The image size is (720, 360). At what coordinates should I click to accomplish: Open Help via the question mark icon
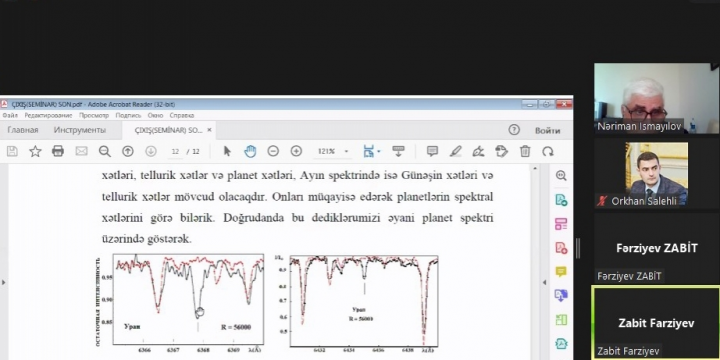514,130
